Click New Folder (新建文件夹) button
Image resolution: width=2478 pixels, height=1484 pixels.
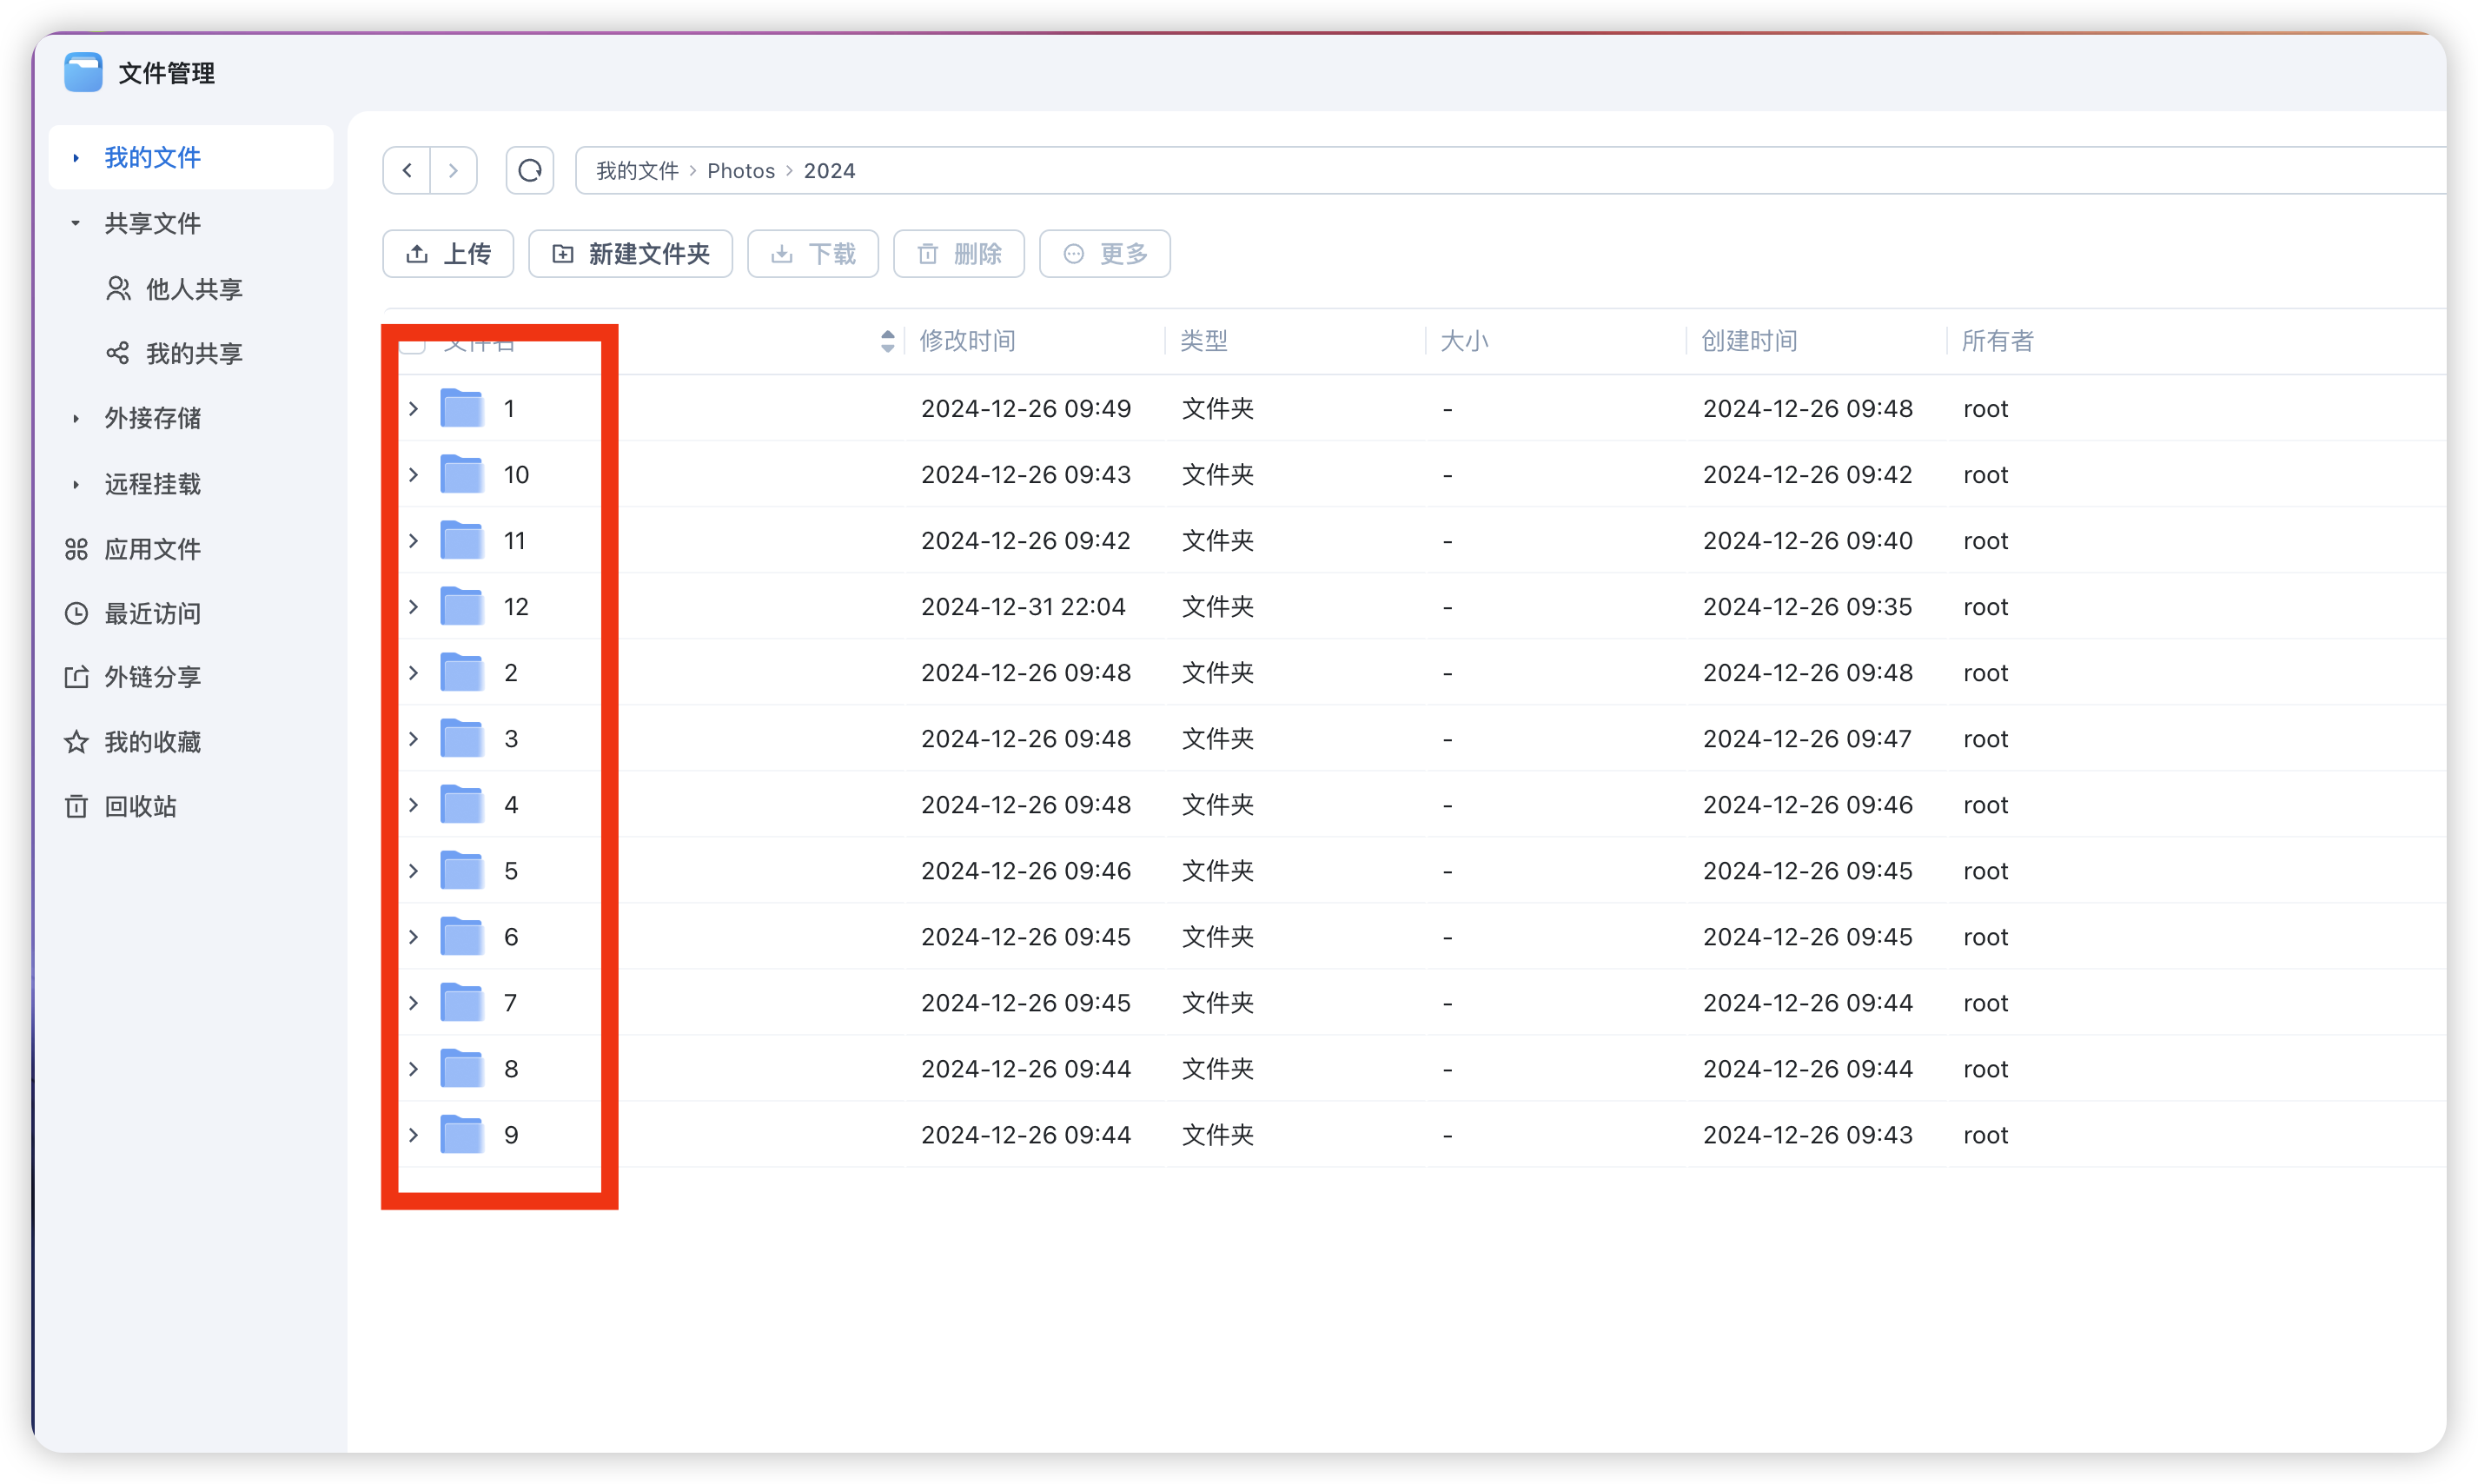630,254
